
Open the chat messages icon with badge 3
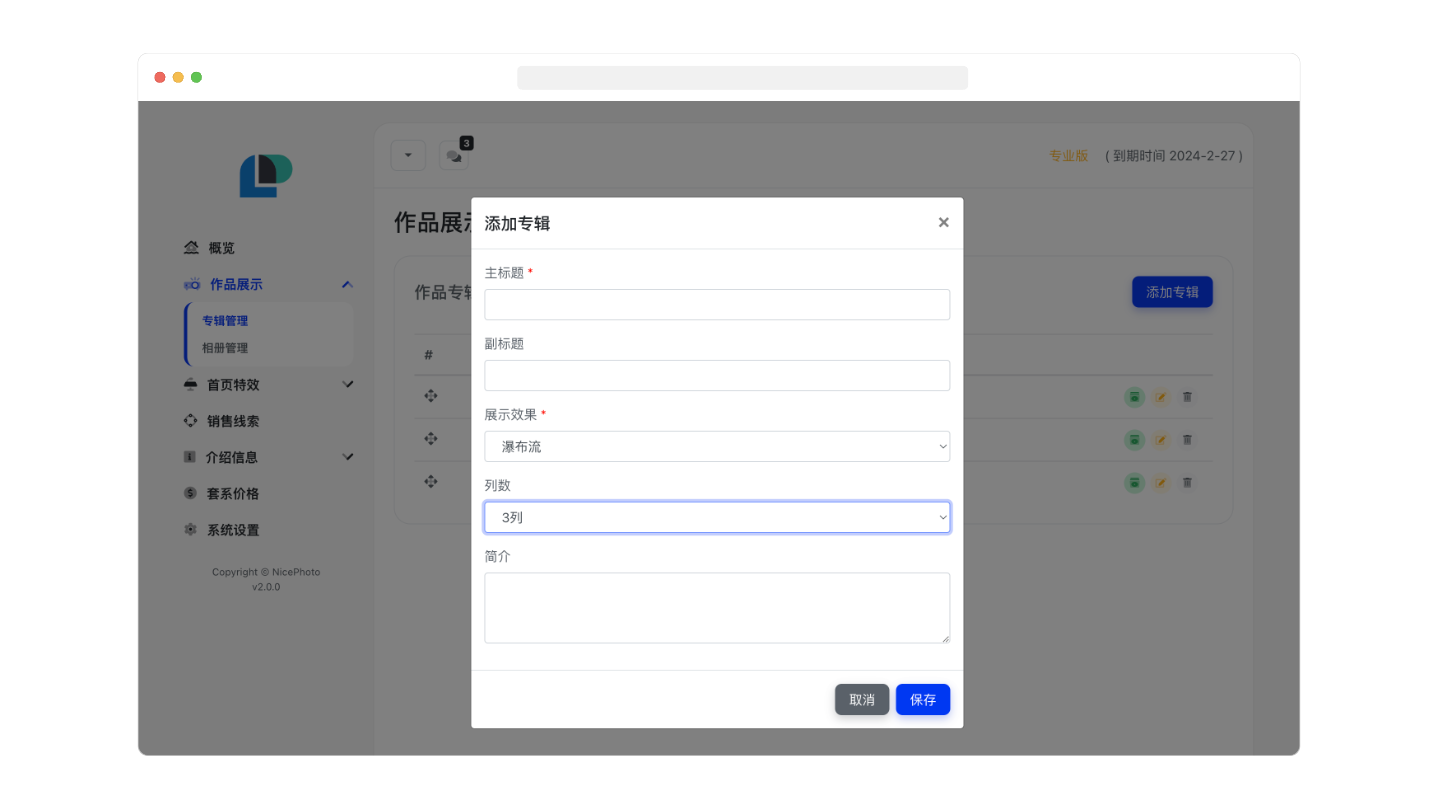tap(454, 156)
